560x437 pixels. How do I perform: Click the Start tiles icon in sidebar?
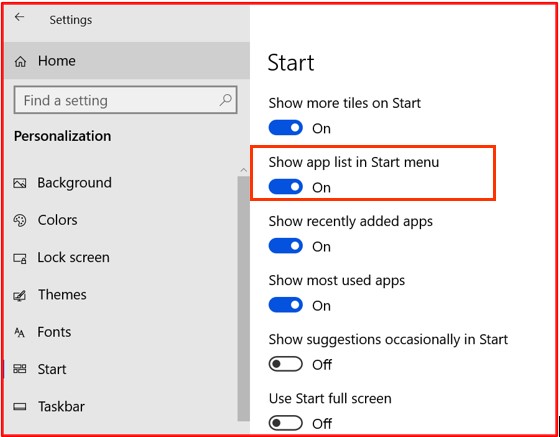tap(20, 369)
